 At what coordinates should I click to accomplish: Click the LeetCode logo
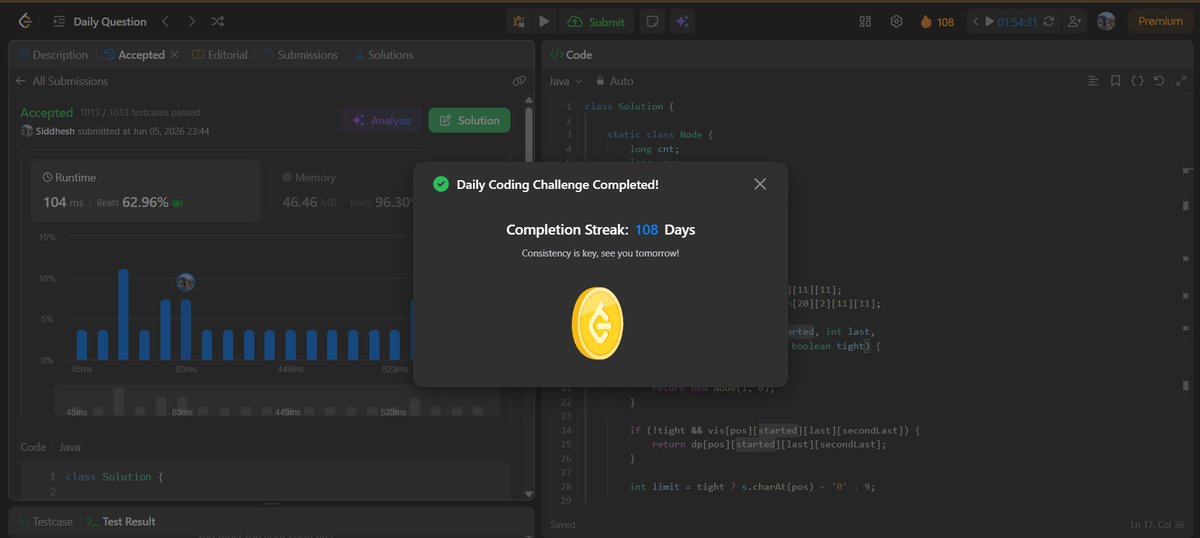coord(24,21)
